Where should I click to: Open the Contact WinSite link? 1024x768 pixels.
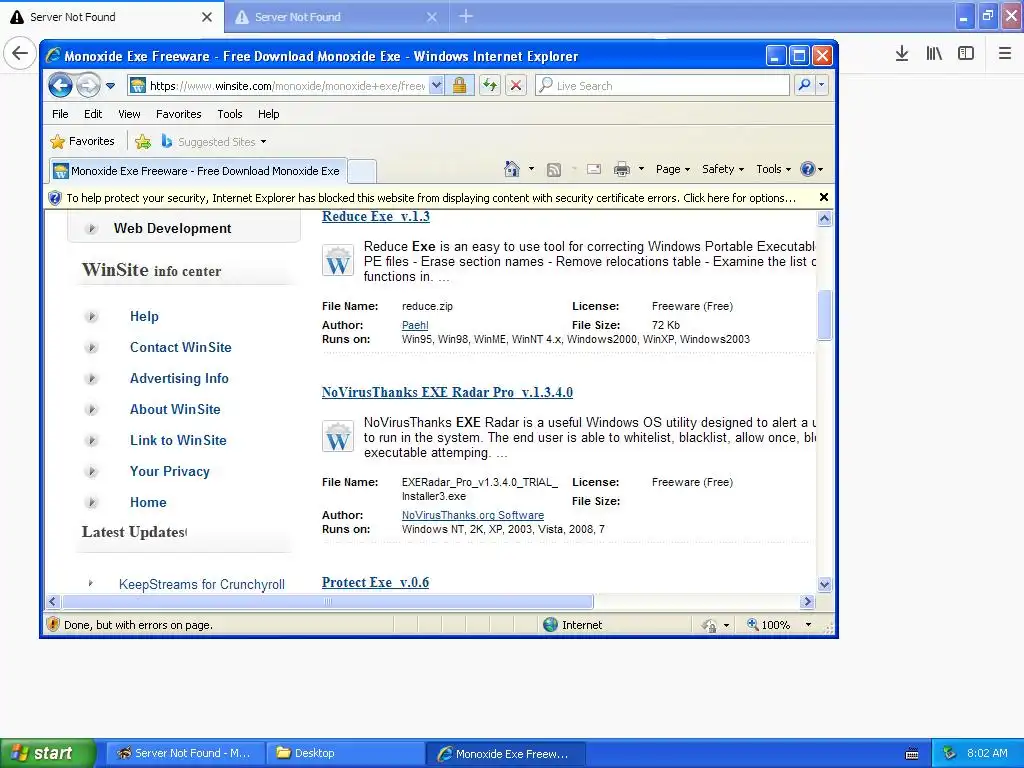coord(180,347)
